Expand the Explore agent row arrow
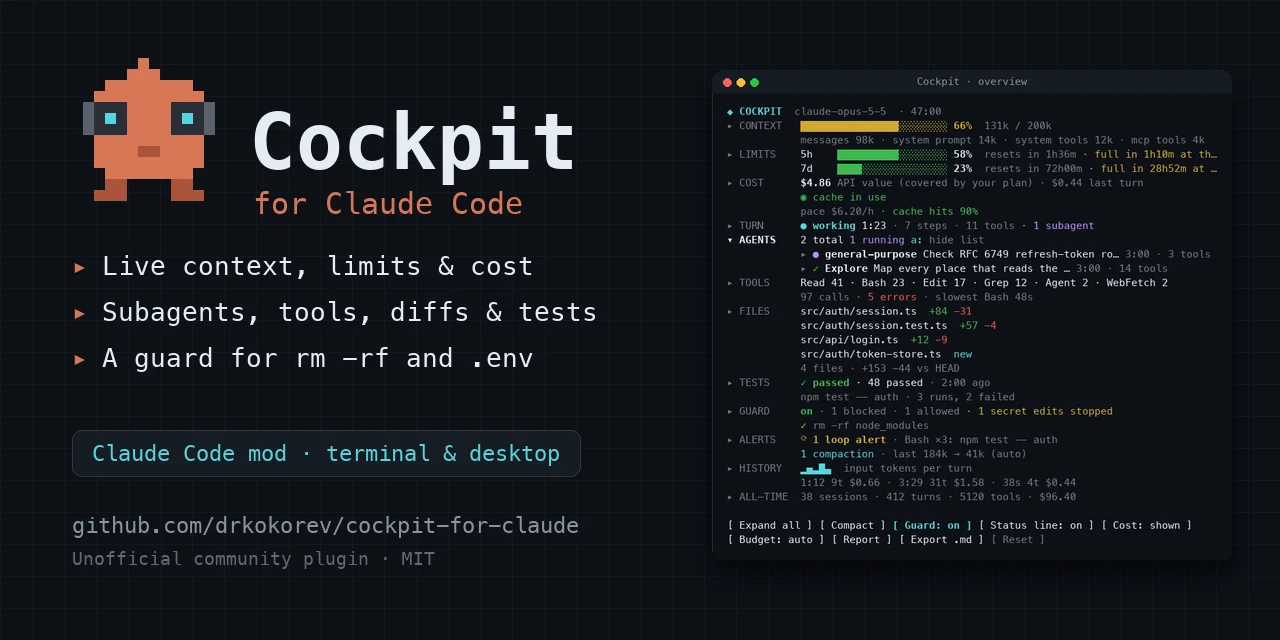This screenshot has width=1280, height=640. coord(804,268)
